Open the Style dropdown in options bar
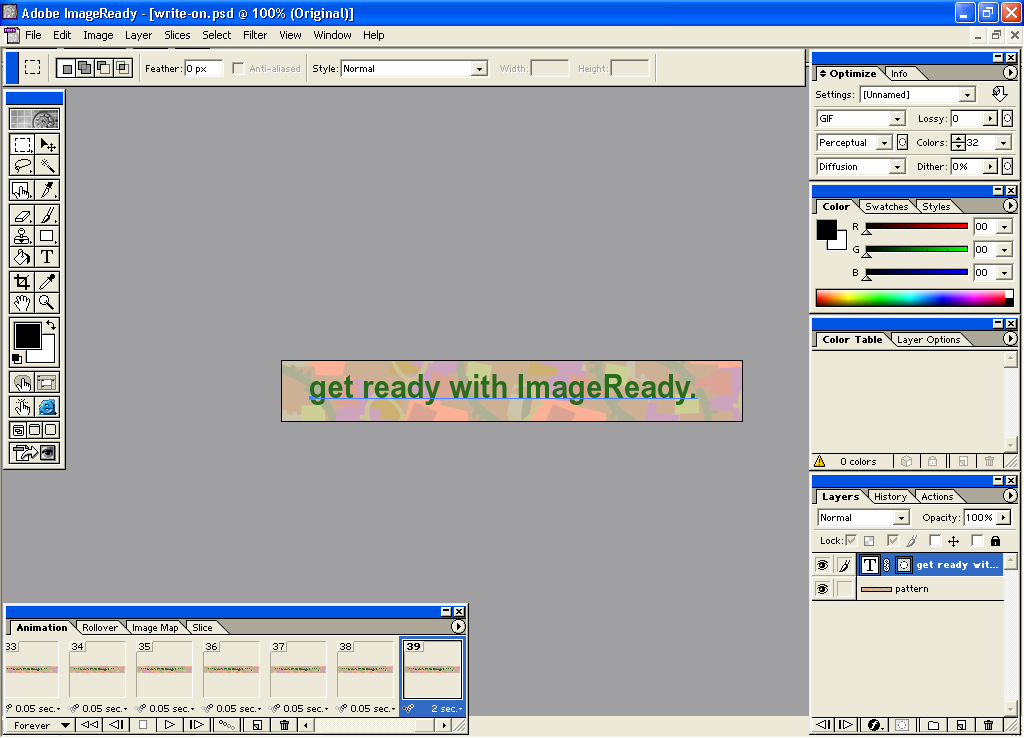Screen dimensions: 1024x738 [480, 69]
